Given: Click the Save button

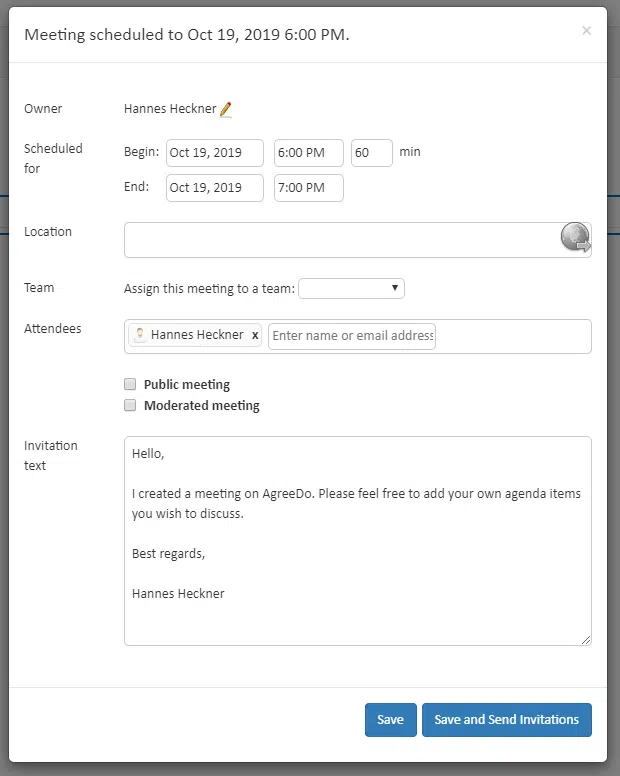Looking at the screenshot, I should 391,720.
